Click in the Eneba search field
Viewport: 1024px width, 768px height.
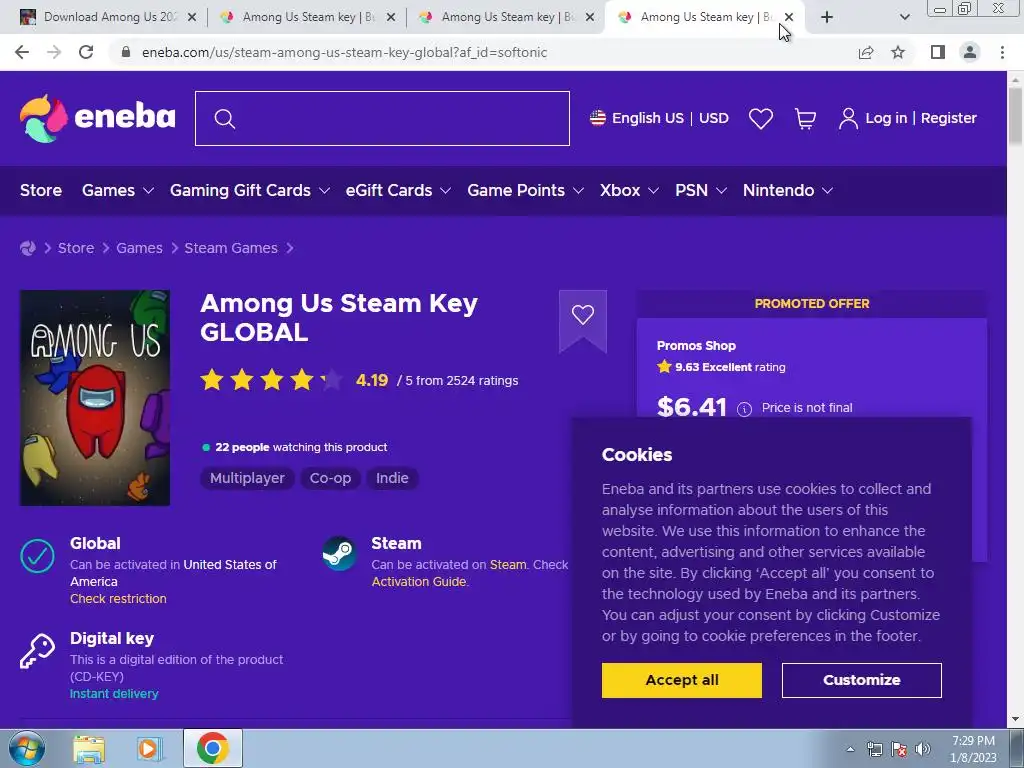tap(382, 118)
